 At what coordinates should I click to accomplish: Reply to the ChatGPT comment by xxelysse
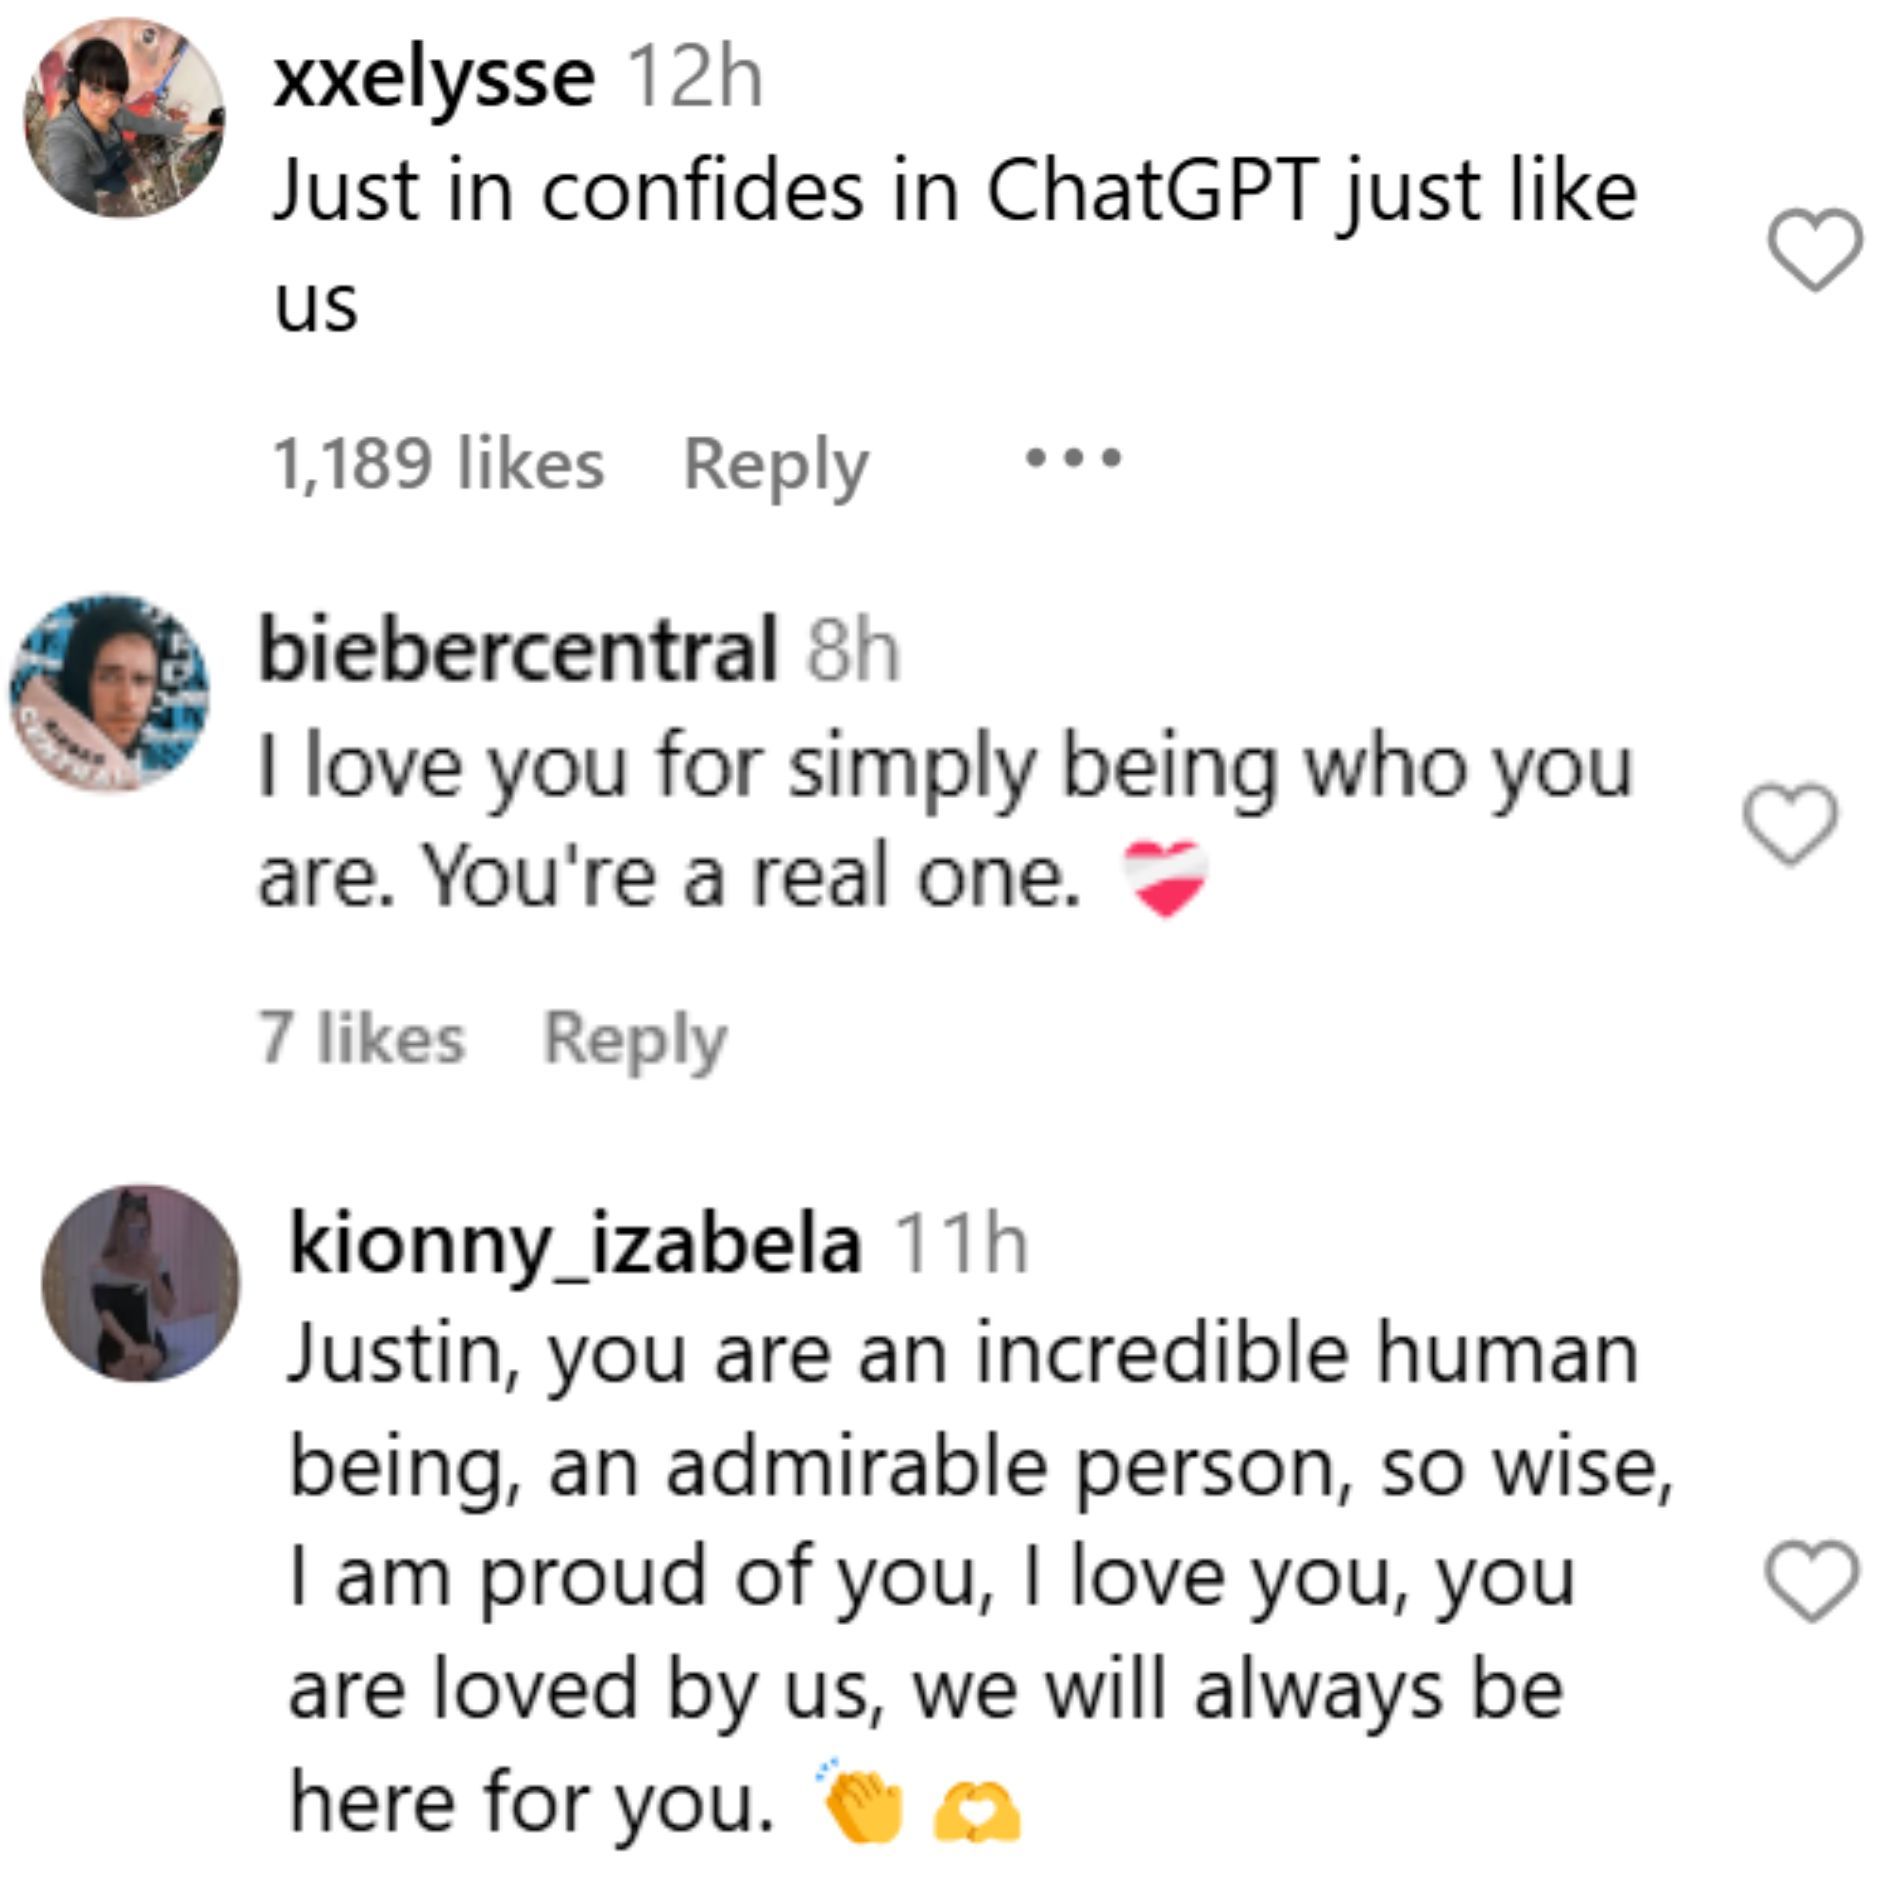point(776,465)
